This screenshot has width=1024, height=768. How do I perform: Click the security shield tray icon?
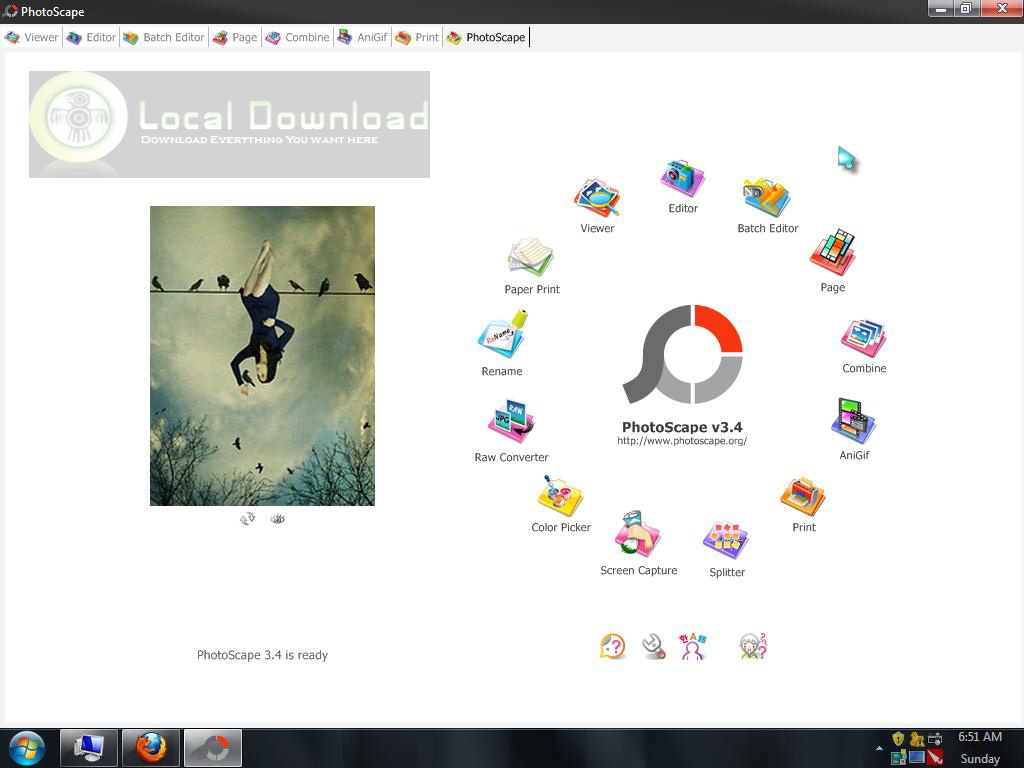pyautogui.click(x=898, y=739)
